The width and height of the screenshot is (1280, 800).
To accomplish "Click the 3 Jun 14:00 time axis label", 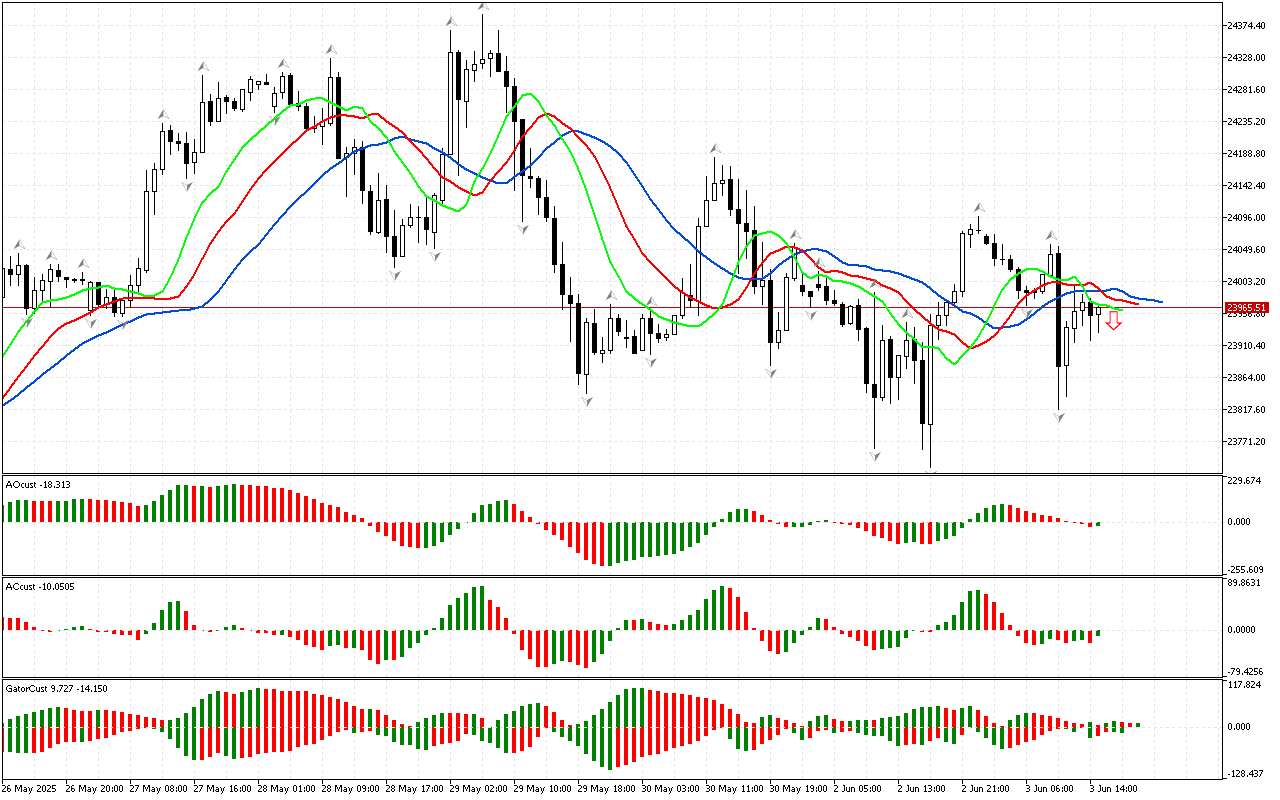I will [x=1112, y=788].
